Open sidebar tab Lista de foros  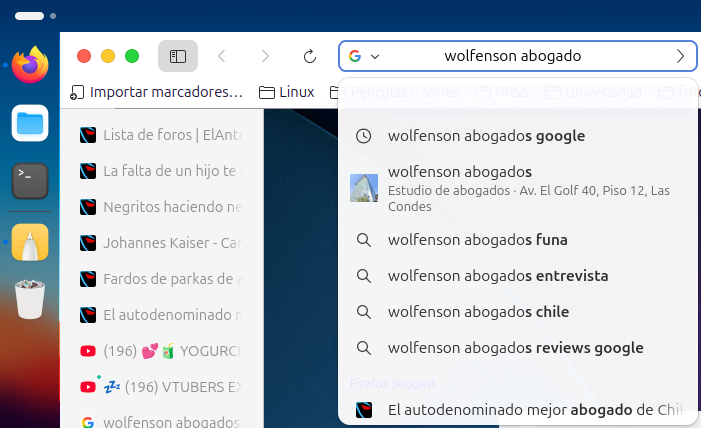(161, 135)
